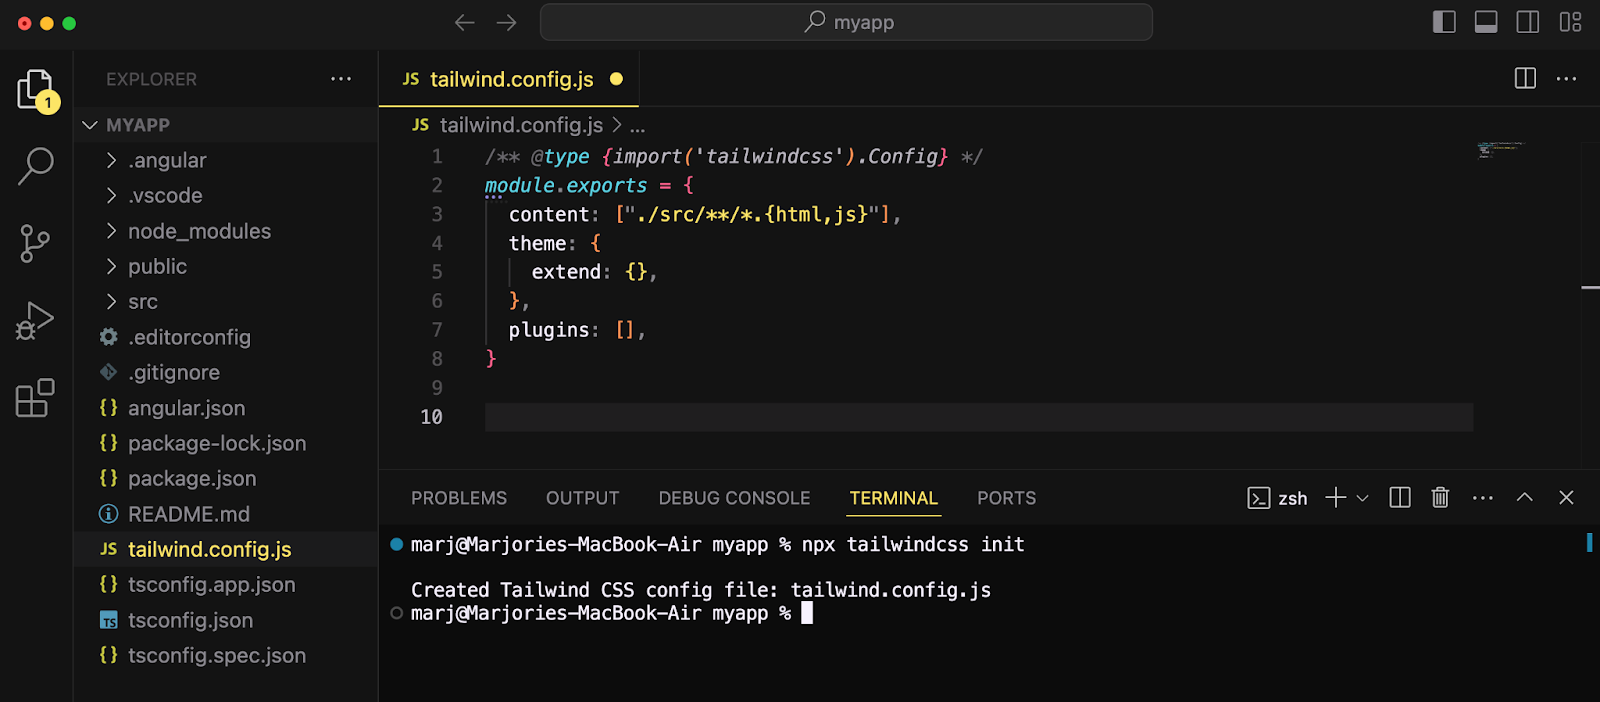
Task: Toggle the primary side bar visibility
Action: pyautogui.click(x=1444, y=22)
